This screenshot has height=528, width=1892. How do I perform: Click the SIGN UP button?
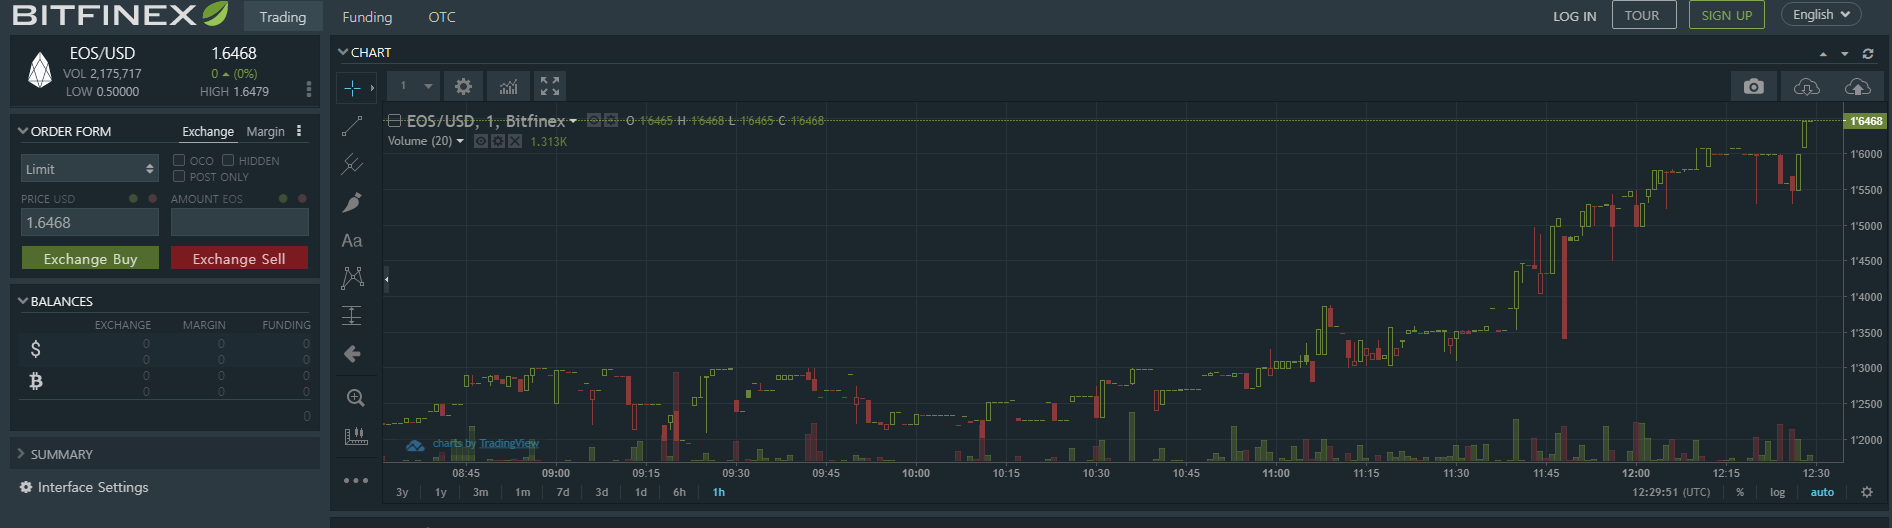click(x=1727, y=15)
